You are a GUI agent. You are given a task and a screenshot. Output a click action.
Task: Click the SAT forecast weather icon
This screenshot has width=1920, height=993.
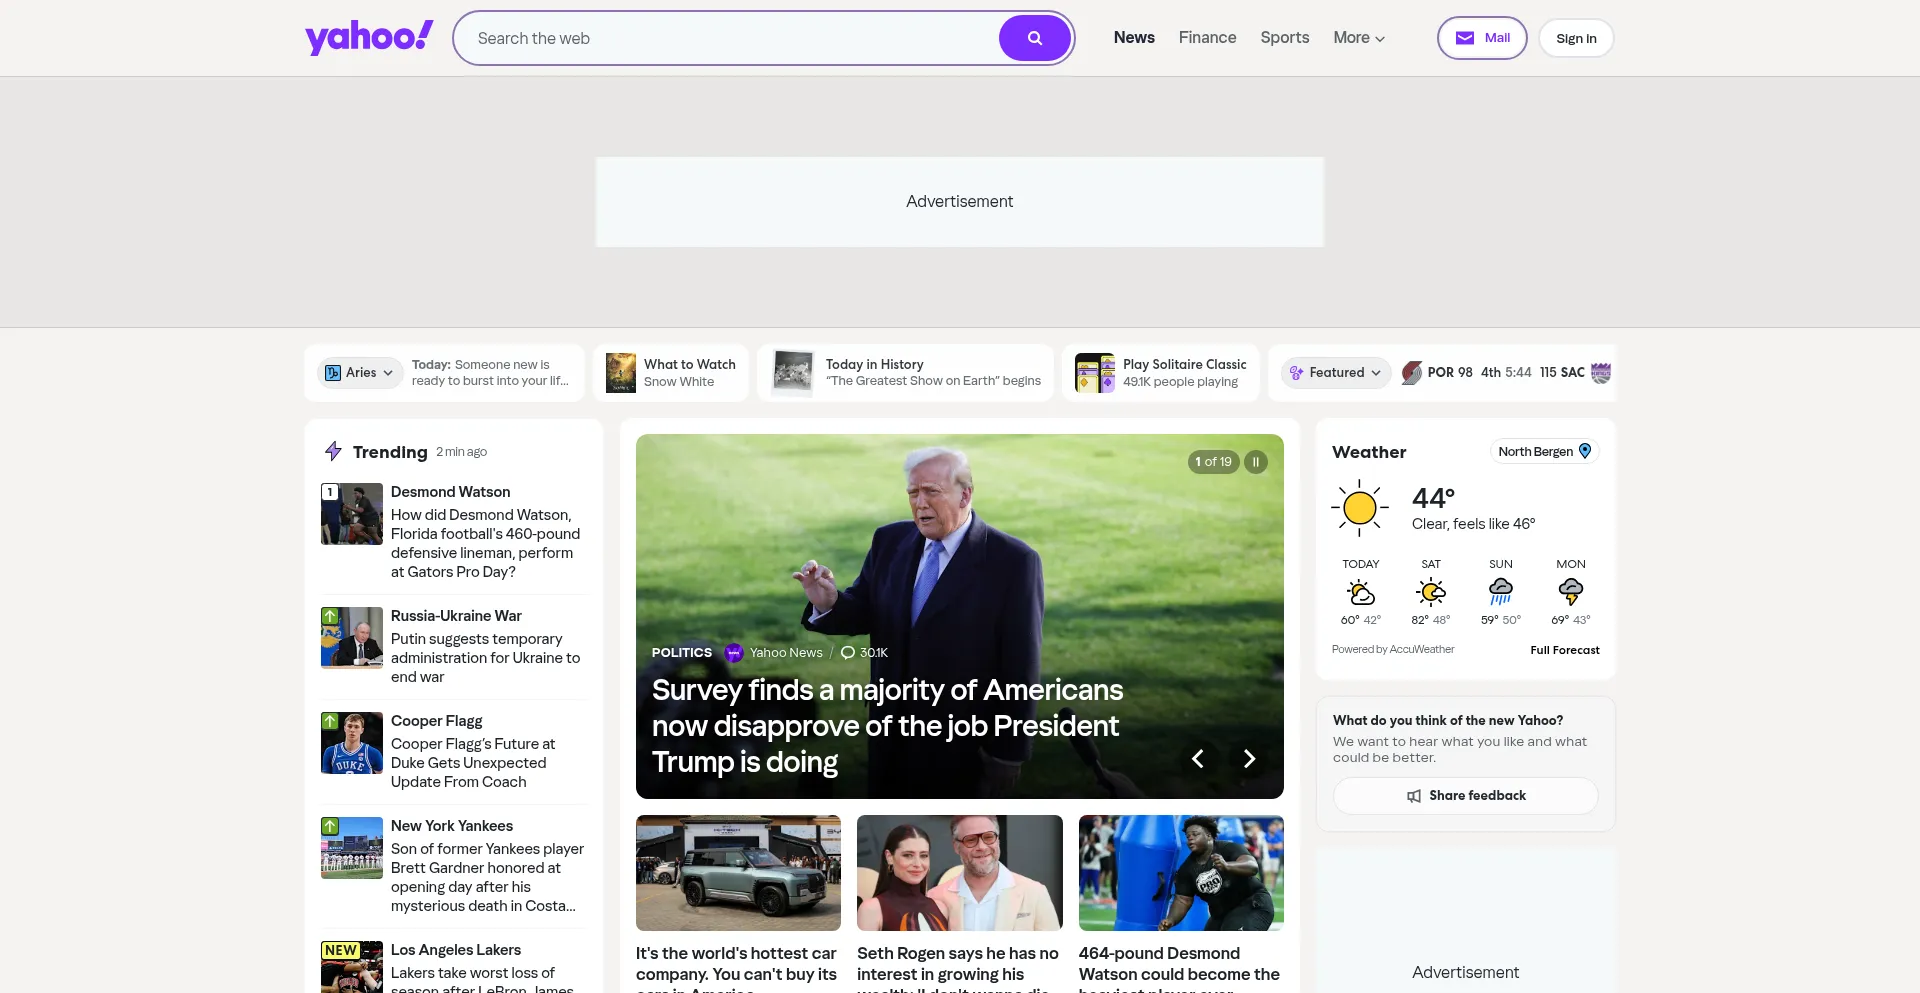[1431, 592]
